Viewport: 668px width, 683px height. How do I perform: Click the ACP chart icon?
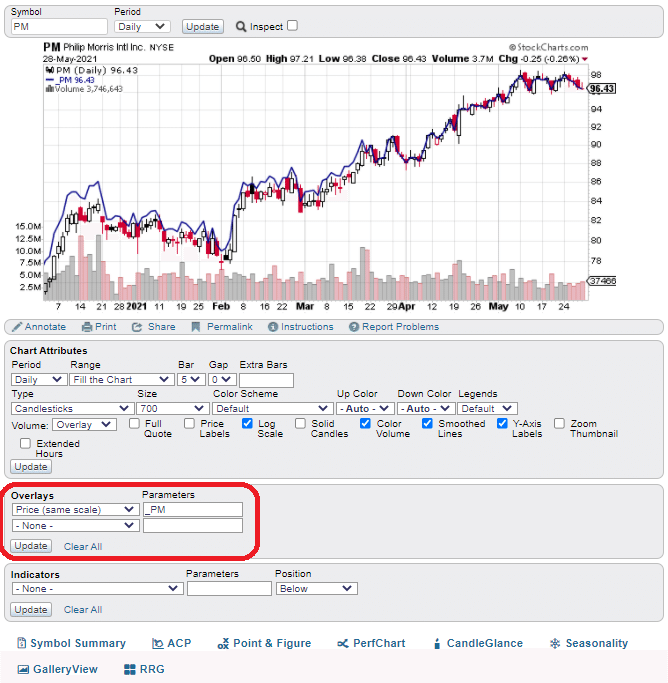click(158, 643)
